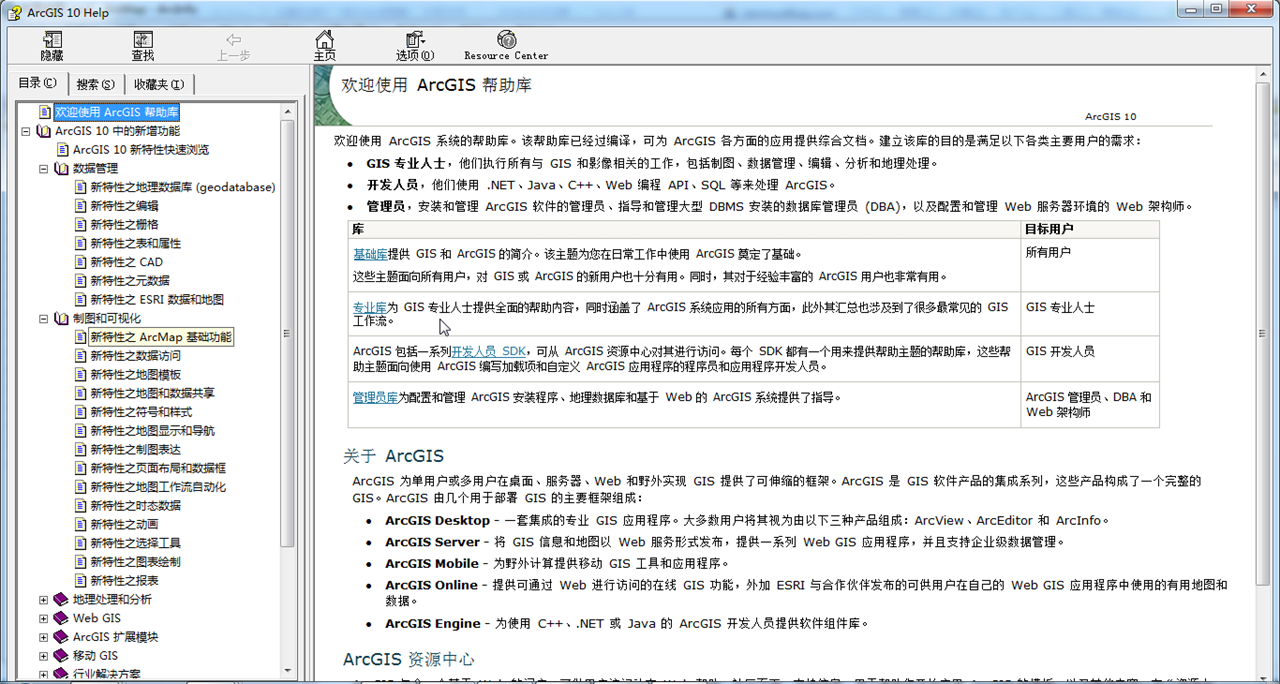Click the page icon for 新特性之 CAD

81,262
